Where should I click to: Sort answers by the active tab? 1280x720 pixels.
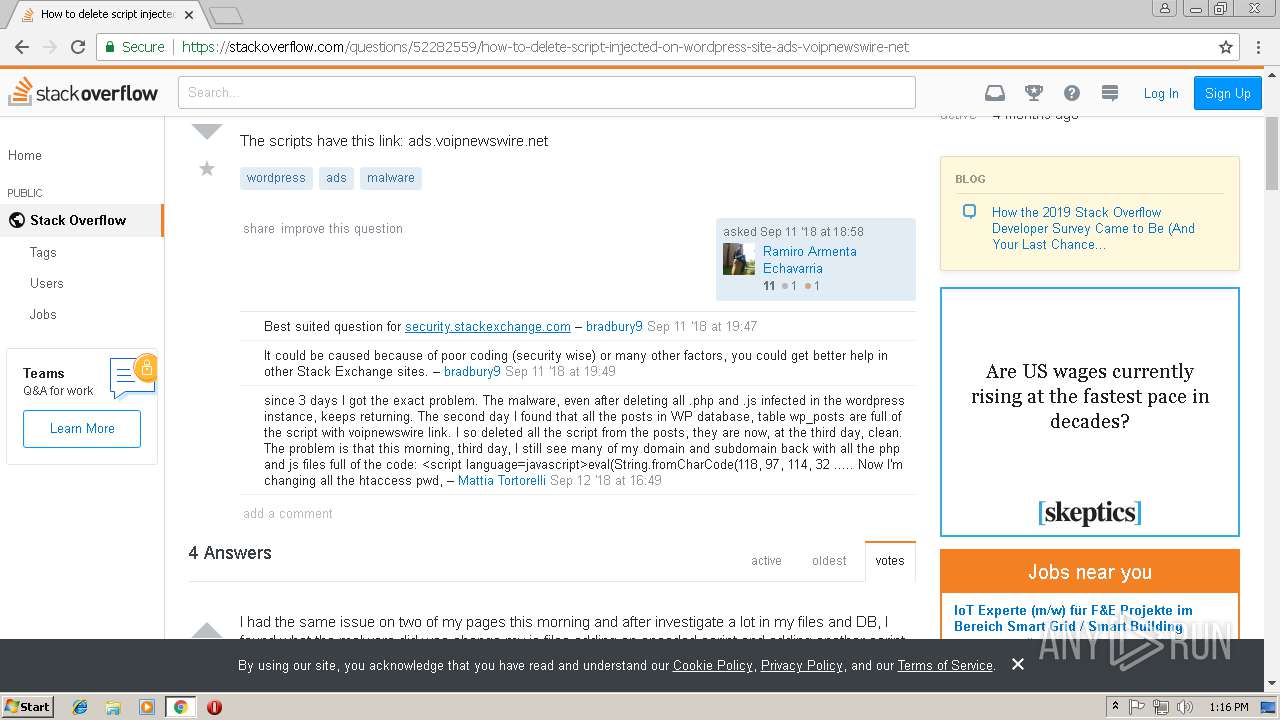coord(766,561)
